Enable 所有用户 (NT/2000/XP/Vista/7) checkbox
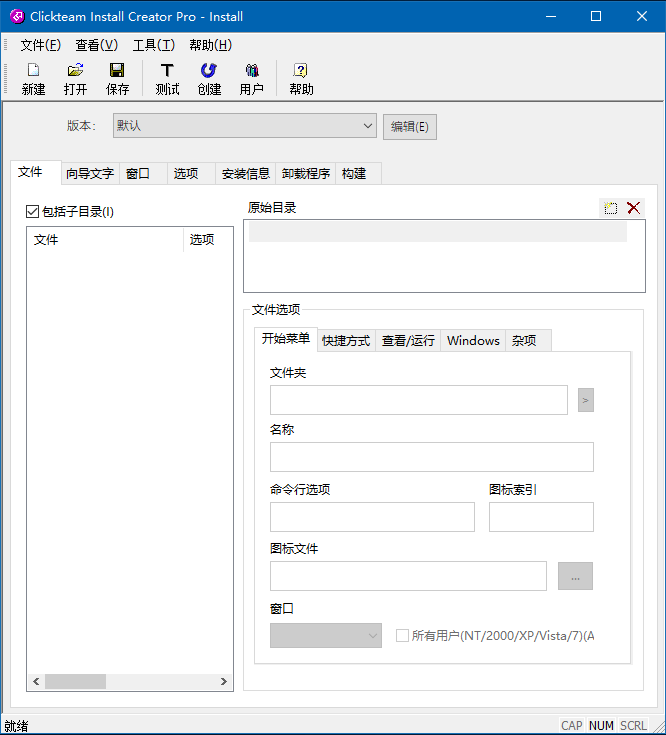The width and height of the screenshot is (666, 735). point(402,636)
